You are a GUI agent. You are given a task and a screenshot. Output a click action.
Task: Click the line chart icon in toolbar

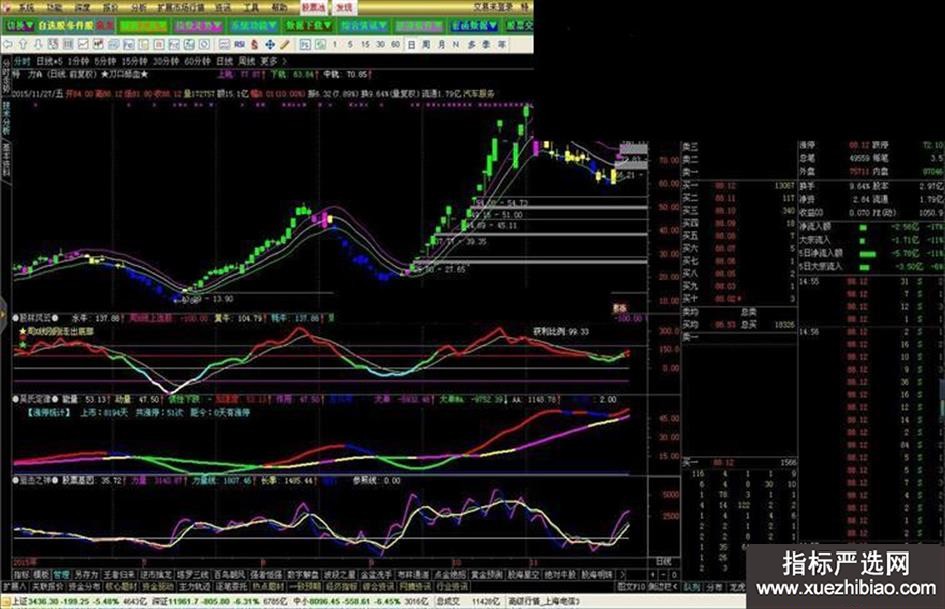(x=83, y=44)
